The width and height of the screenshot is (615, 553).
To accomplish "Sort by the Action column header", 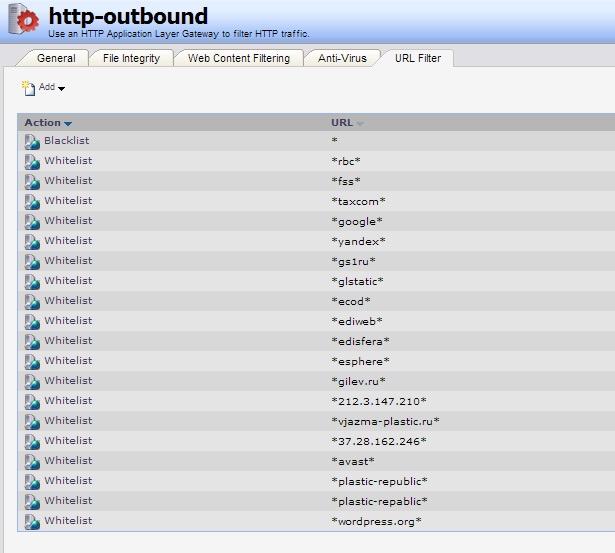I will pyautogui.click(x=47, y=123).
